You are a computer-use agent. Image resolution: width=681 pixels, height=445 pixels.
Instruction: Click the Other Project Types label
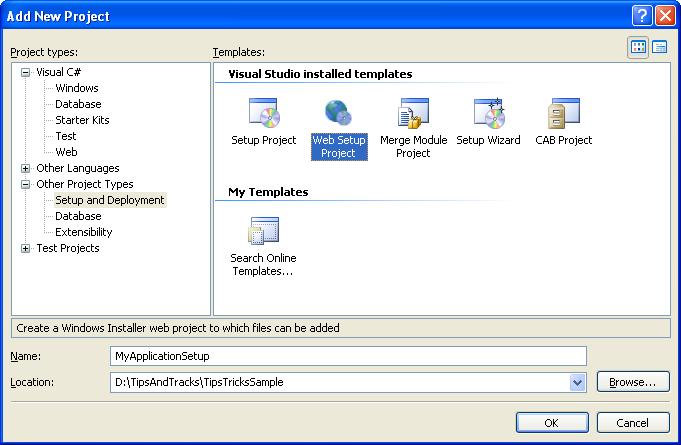click(x=85, y=184)
